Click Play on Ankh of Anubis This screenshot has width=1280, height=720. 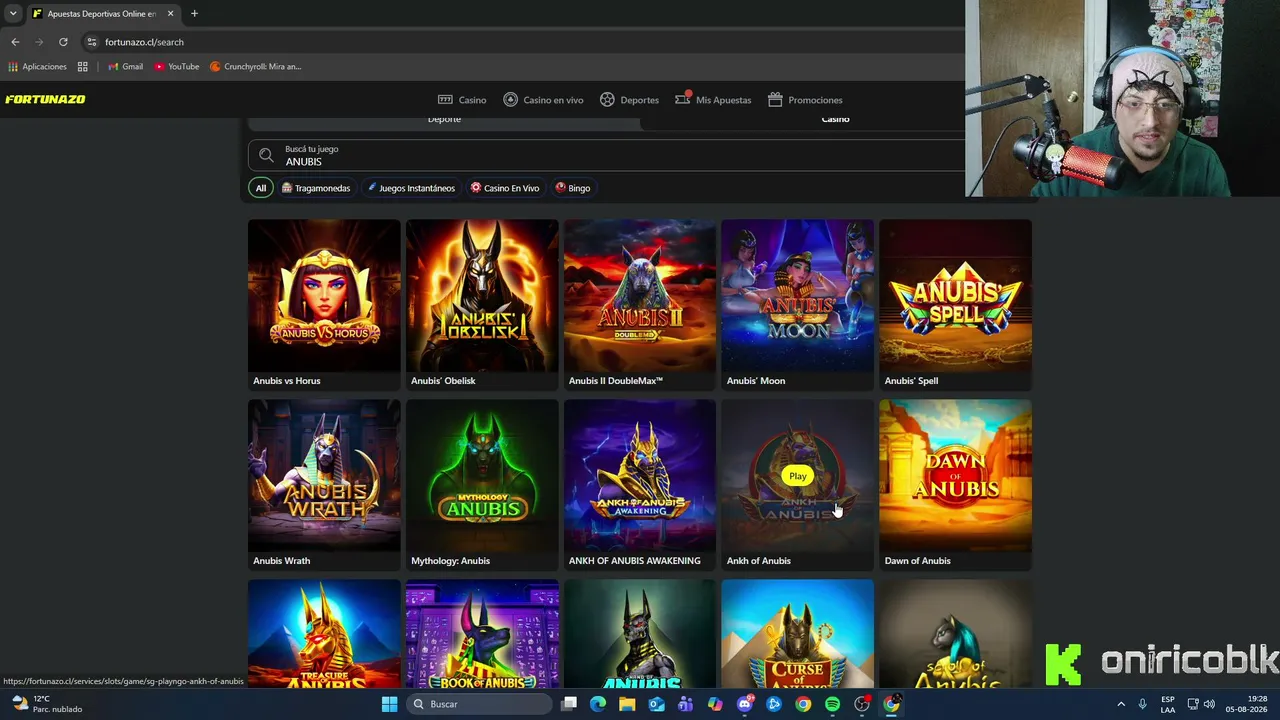coord(797,476)
